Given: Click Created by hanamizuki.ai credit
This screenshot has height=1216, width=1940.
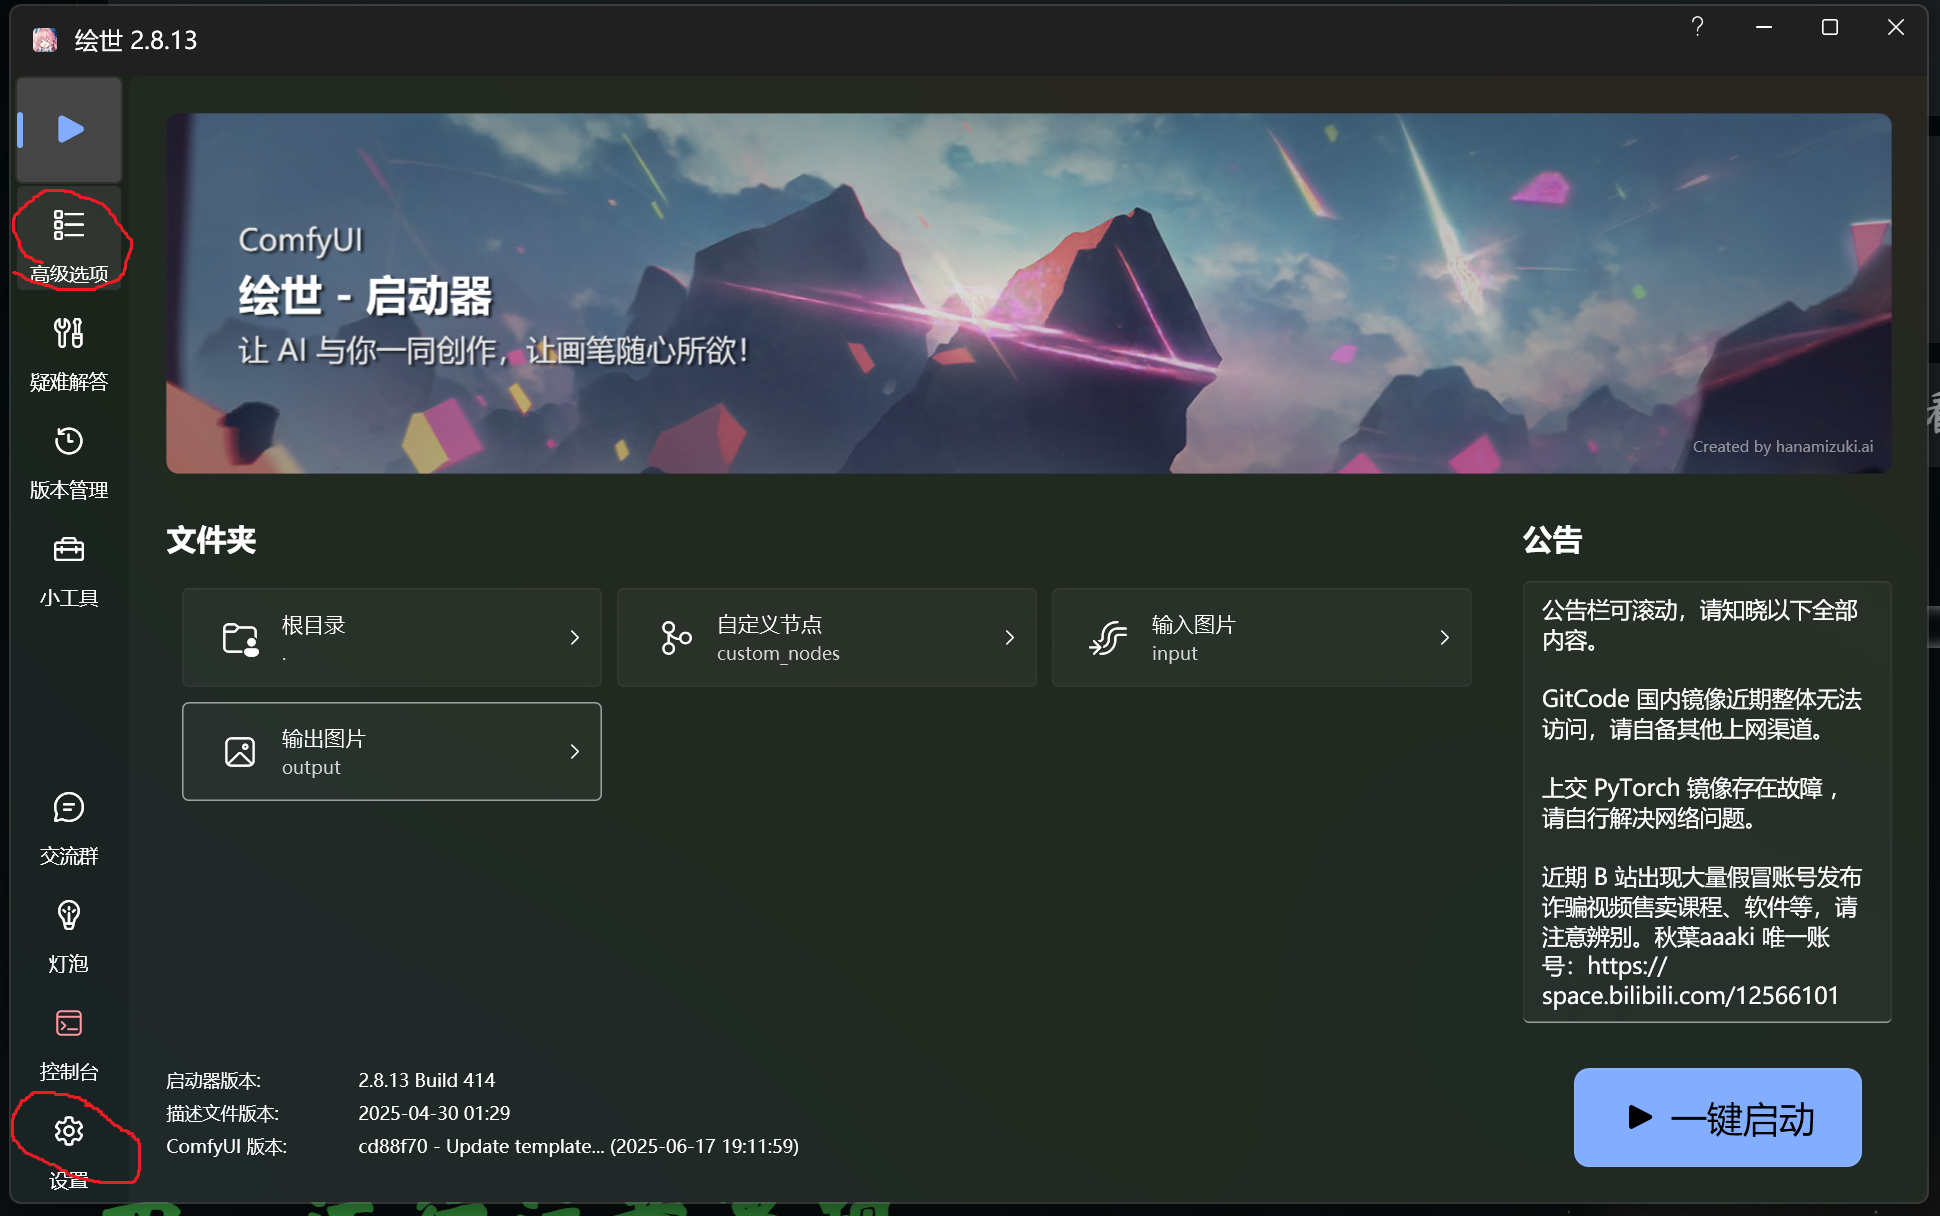Looking at the screenshot, I should tap(1783, 447).
